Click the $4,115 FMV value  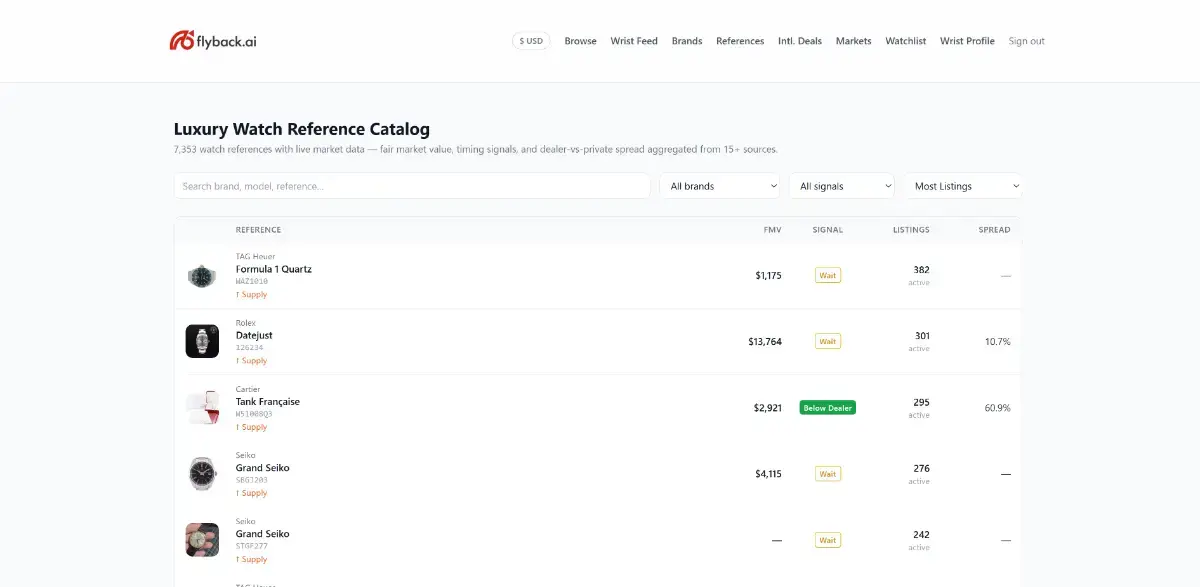click(768, 474)
